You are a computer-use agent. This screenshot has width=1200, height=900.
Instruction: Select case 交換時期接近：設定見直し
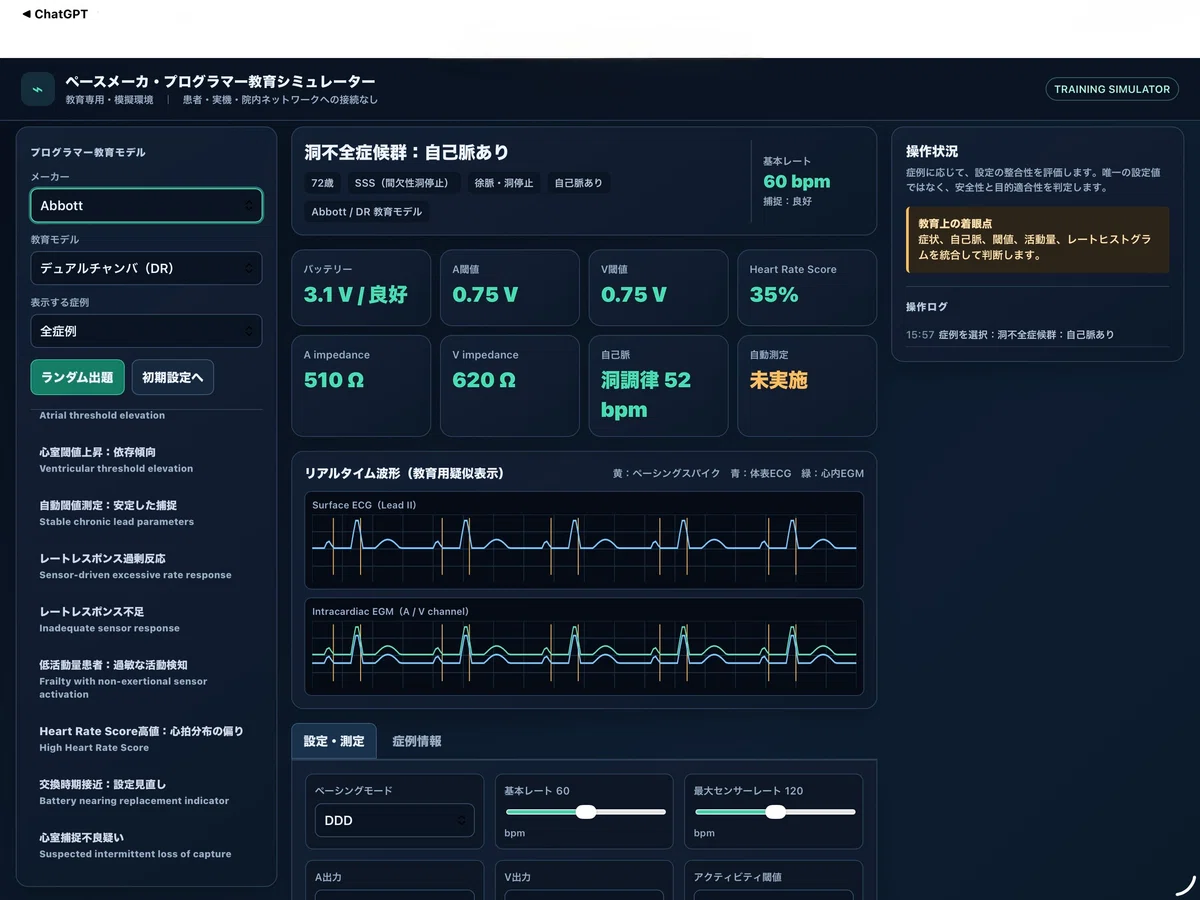(x=147, y=792)
